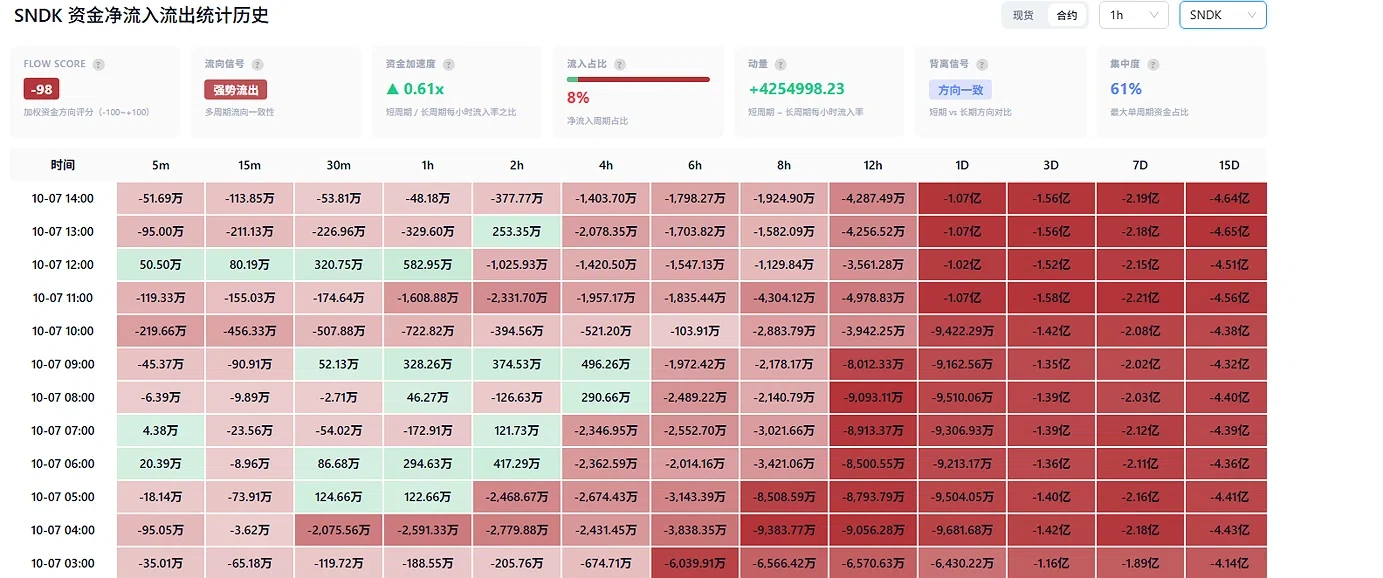This screenshot has width=1383, height=578.
Task: Open the 背离信号 help icon
Action: pyautogui.click(x=983, y=64)
